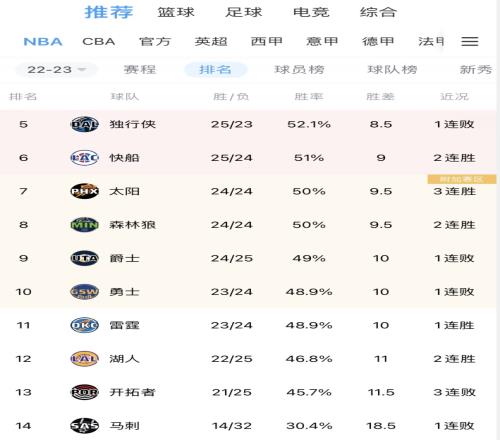Select the 意甲 league tab

point(322,42)
